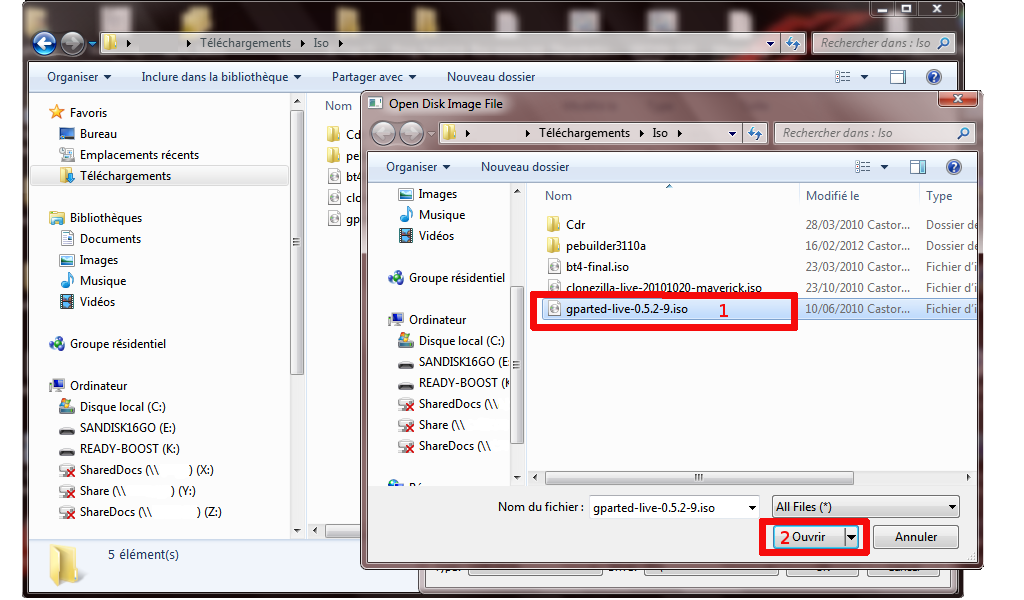The height and width of the screenshot is (600, 1024).
Task: Select the Cdr folder icon in dialog
Action: pos(553,225)
